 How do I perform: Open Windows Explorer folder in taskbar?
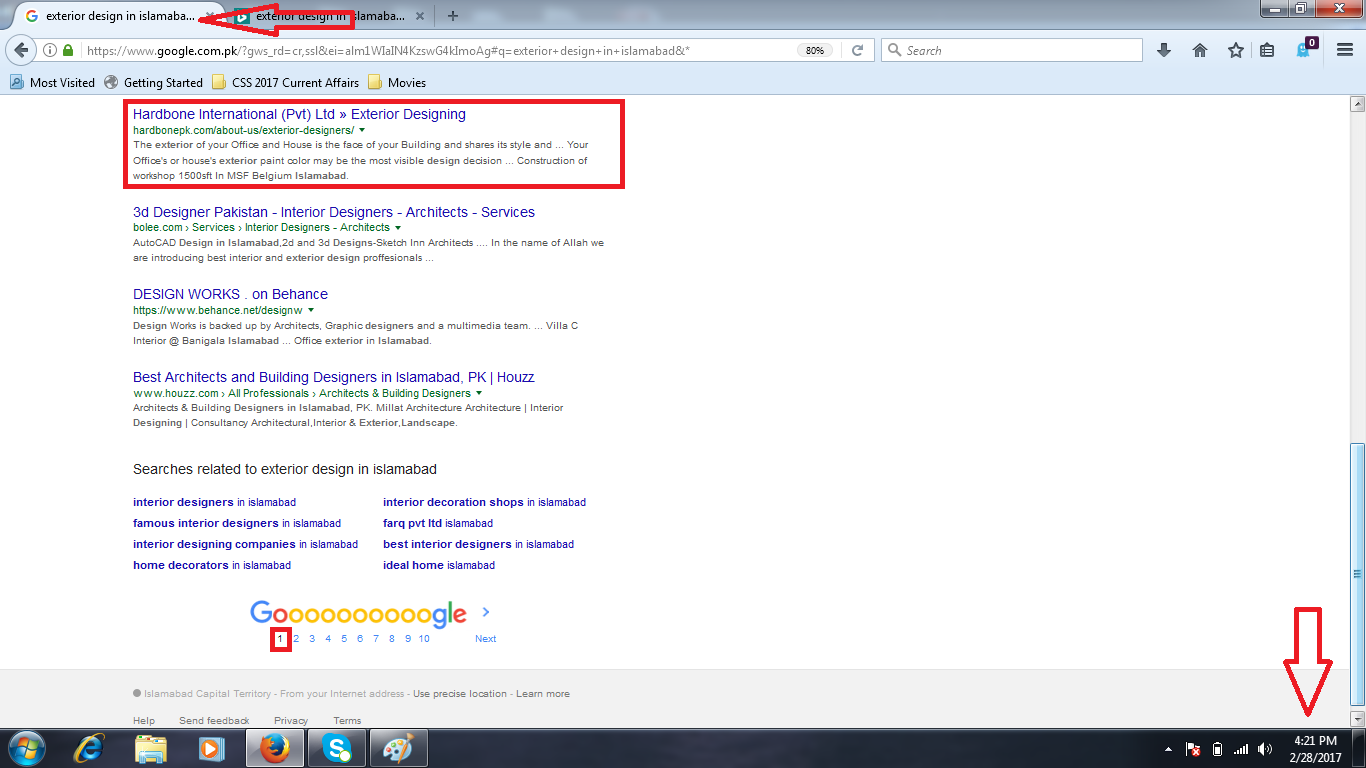coord(151,748)
